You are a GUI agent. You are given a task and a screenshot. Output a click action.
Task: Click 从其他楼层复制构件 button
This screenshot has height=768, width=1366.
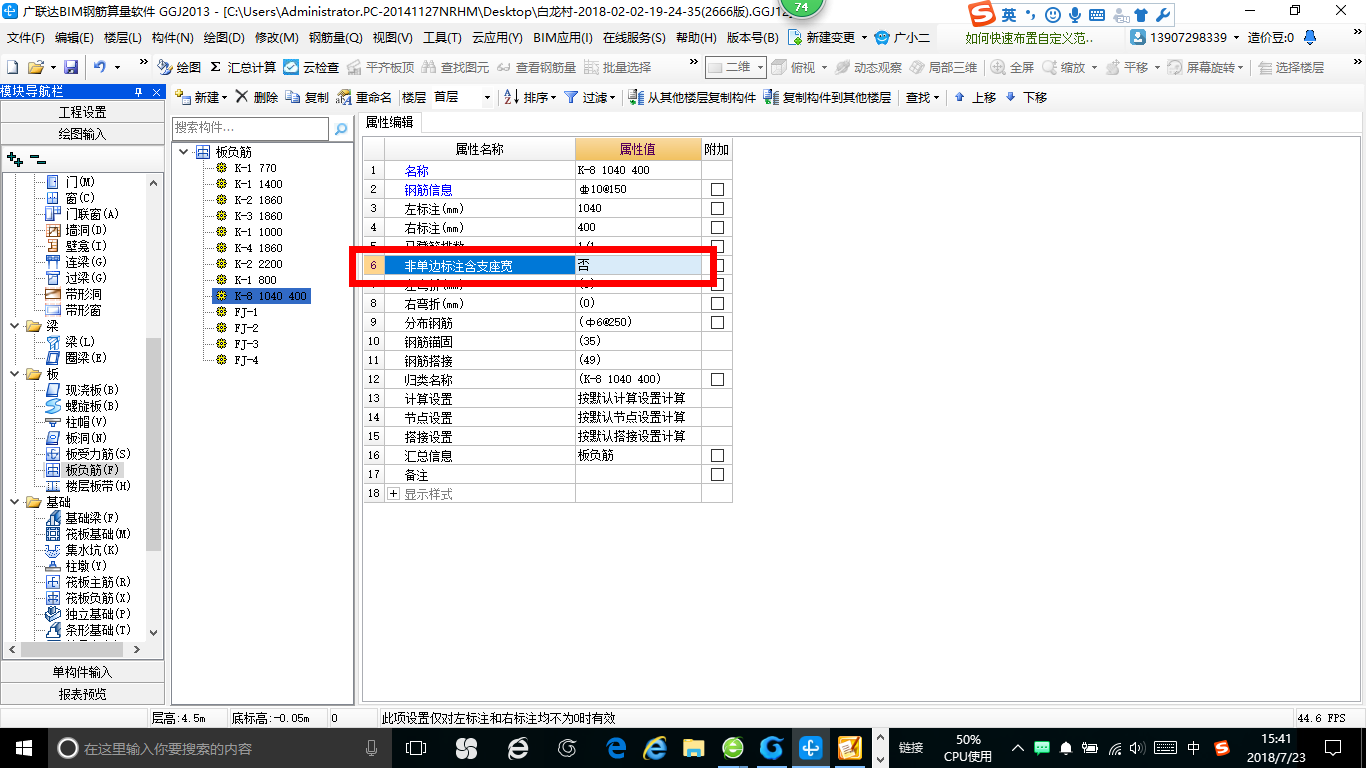point(692,97)
